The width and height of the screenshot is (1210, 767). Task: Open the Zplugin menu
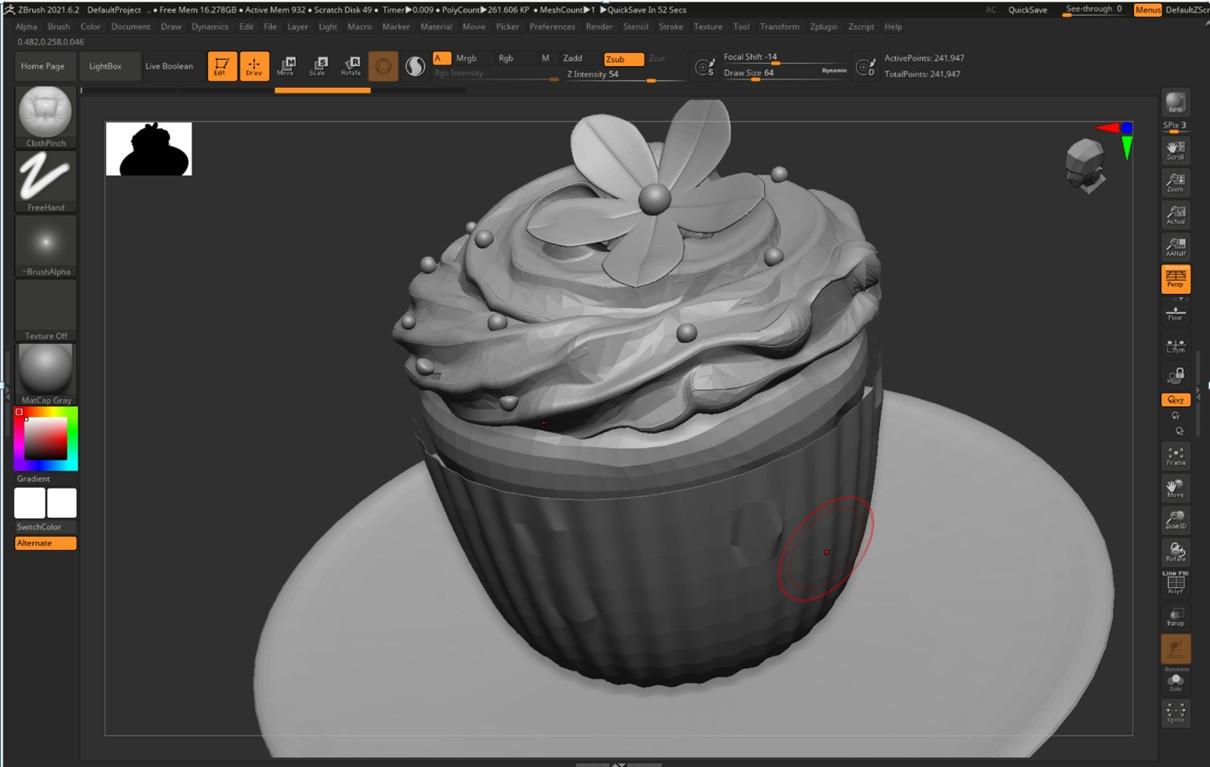click(x=824, y=27)
